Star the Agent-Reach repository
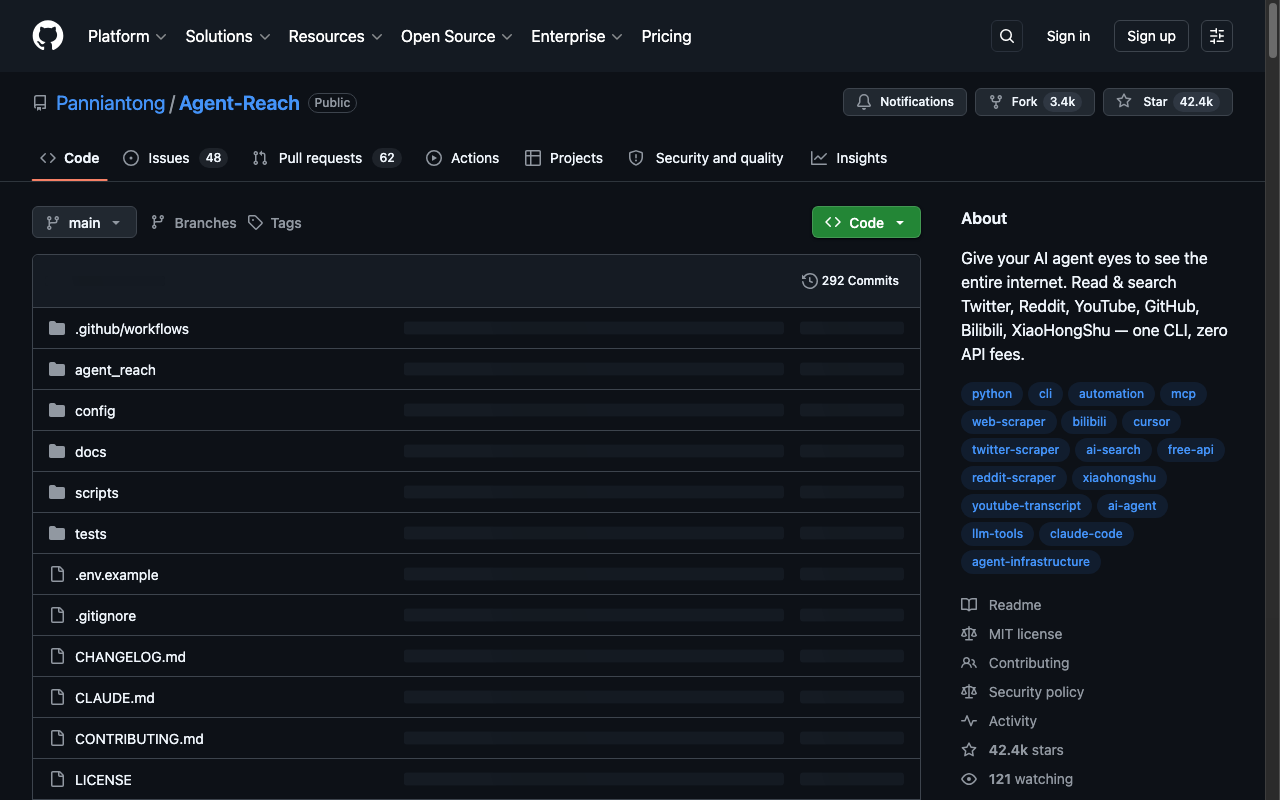 click(1167, 102)
